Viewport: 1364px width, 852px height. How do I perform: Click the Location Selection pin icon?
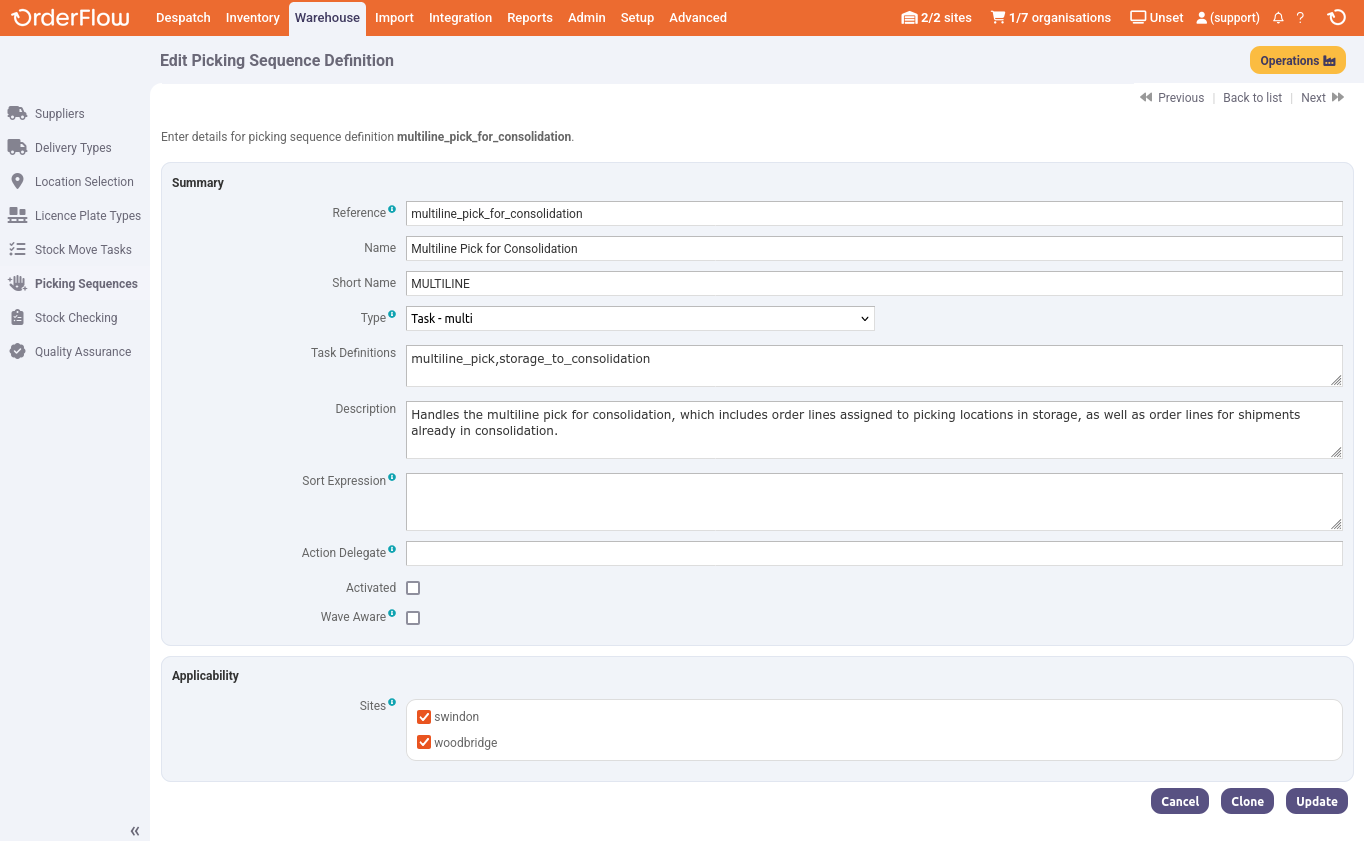[x=17, y=181]
